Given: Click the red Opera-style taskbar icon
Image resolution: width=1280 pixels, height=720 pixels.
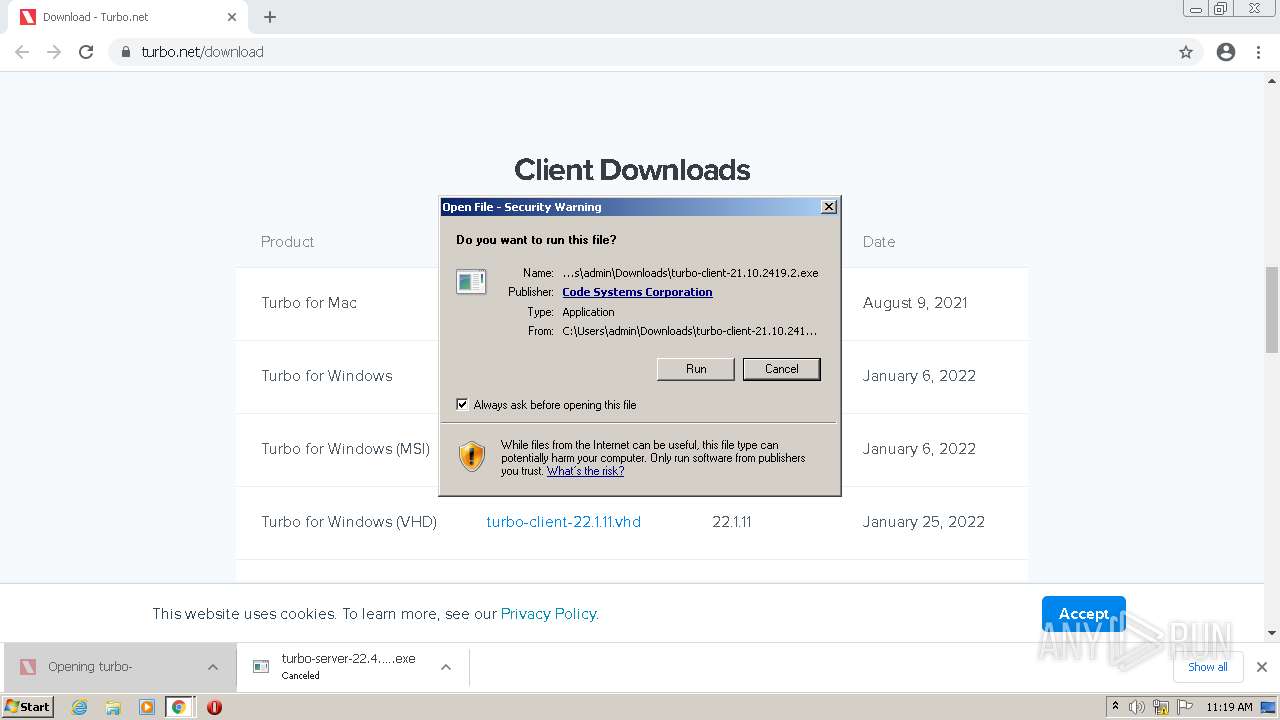Looking at the screenshot, I should 214,707.
